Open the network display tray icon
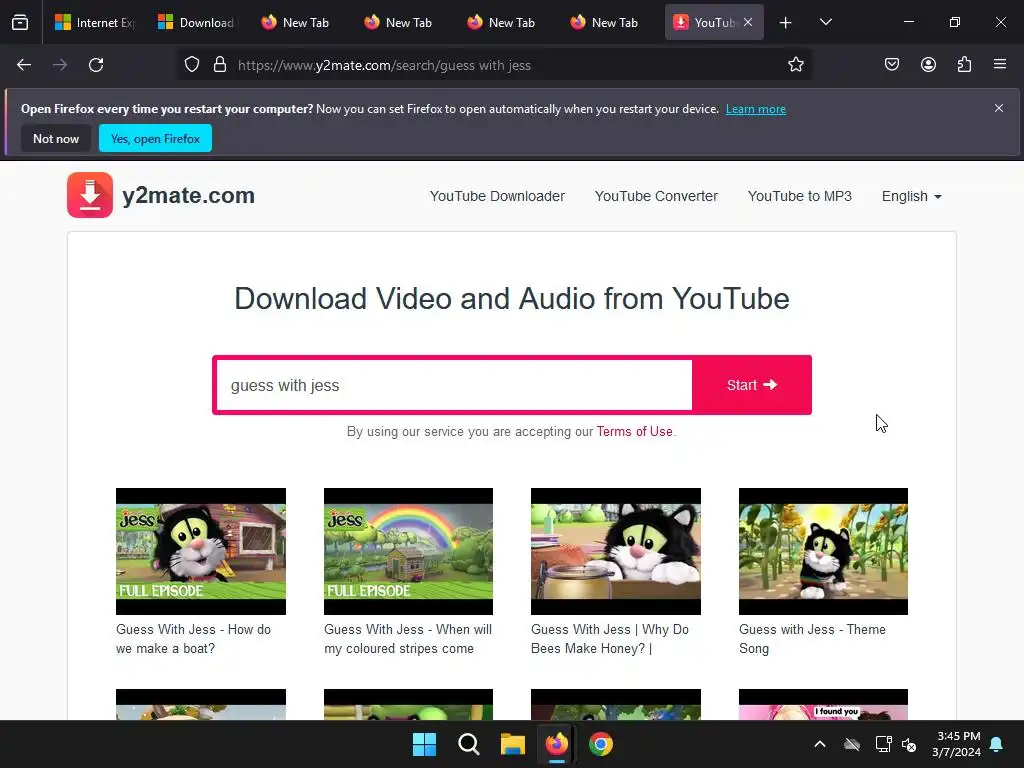Image resolution: width=1024 pixels, height=768 pixels. coord(883,744)
